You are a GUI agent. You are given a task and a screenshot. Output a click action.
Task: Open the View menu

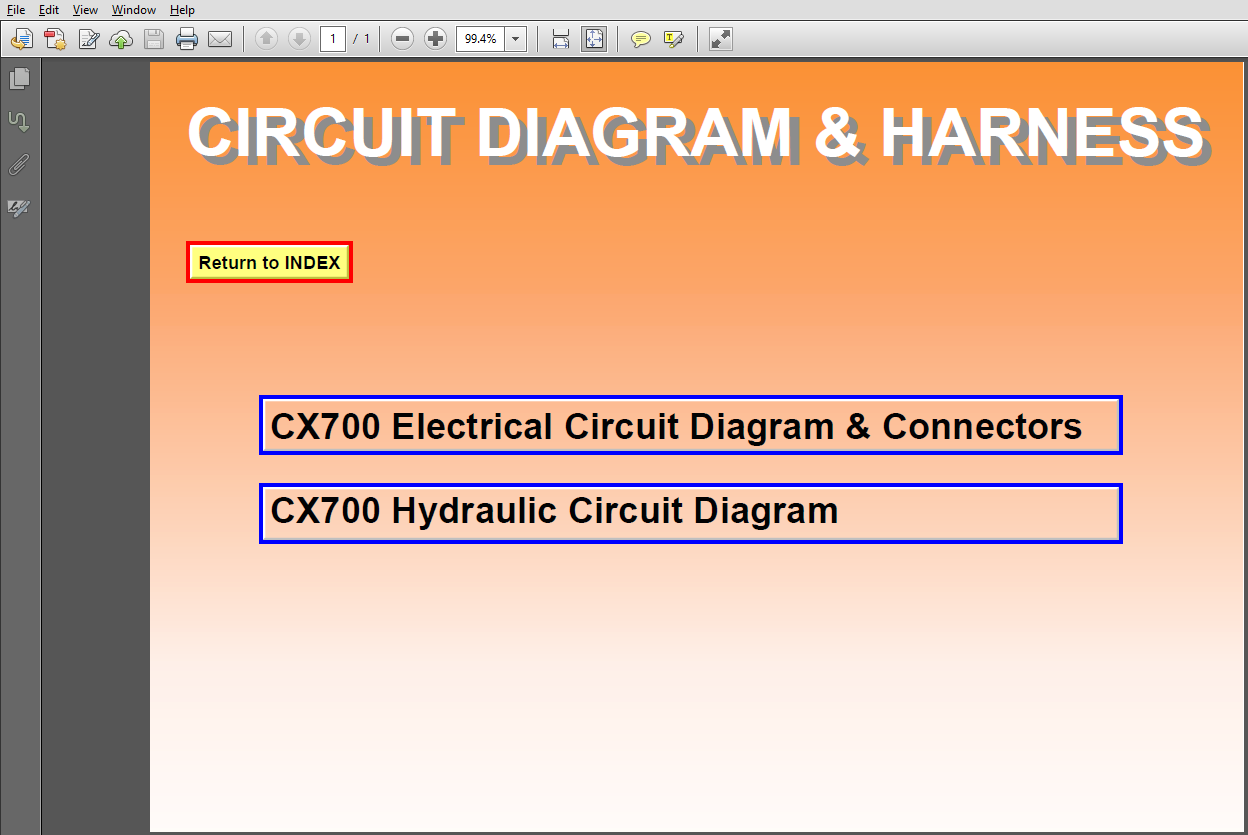click(x=85, y=10)
